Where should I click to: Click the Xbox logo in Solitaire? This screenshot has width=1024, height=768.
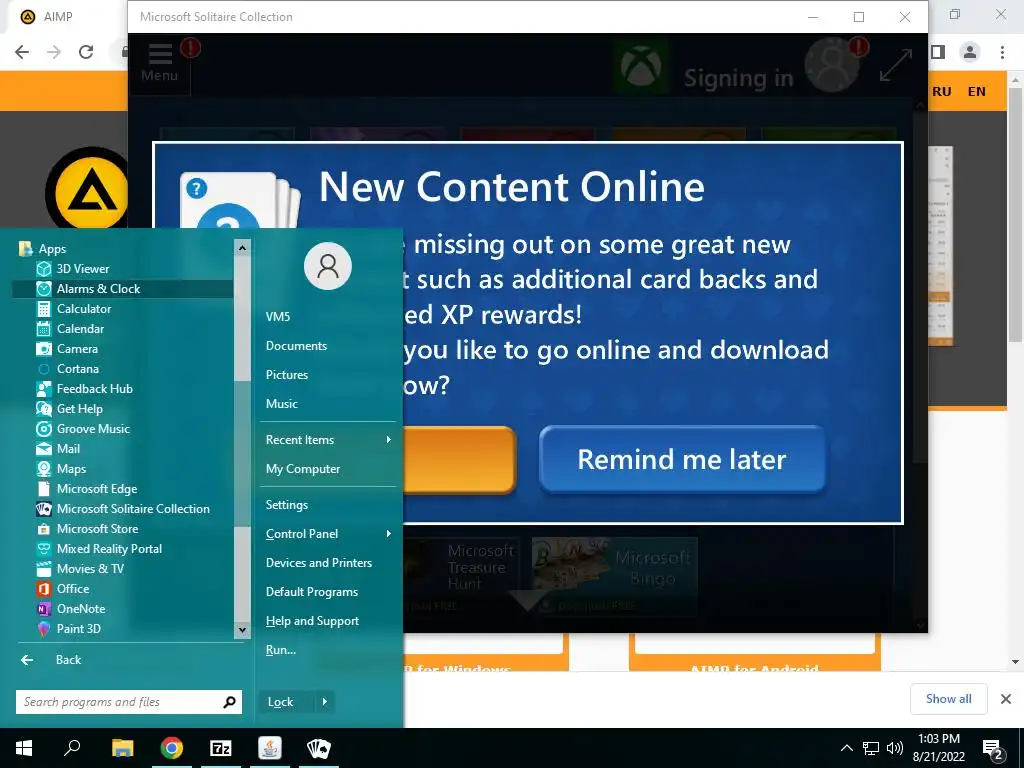tap(641, 67)
